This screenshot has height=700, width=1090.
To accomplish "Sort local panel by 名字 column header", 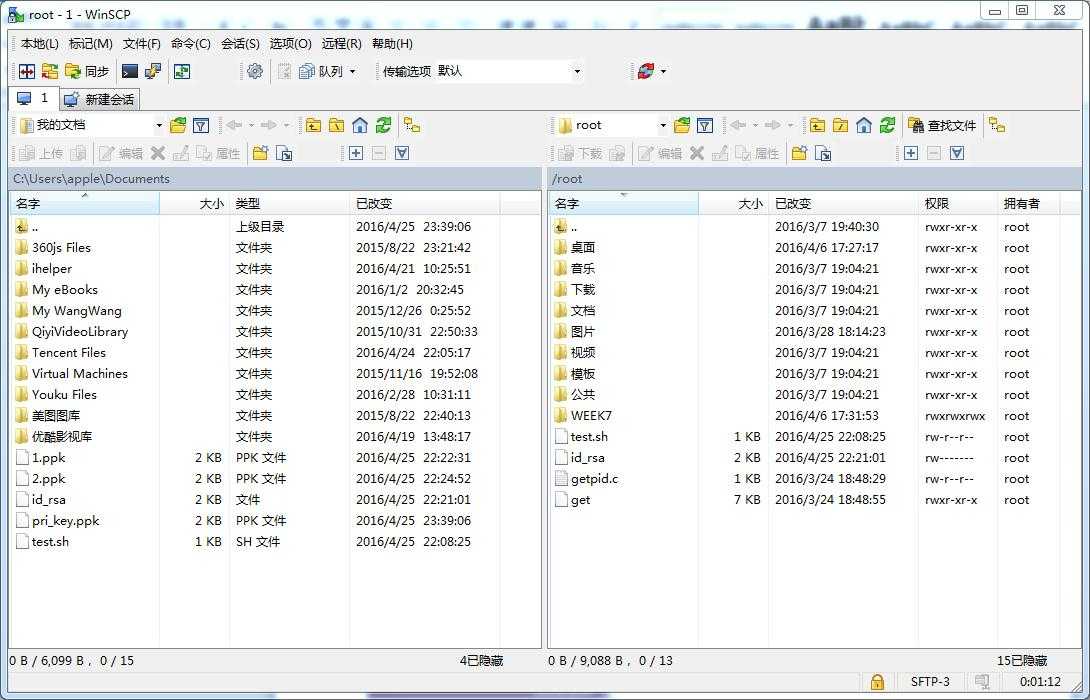I will click(x=85, y=203).
